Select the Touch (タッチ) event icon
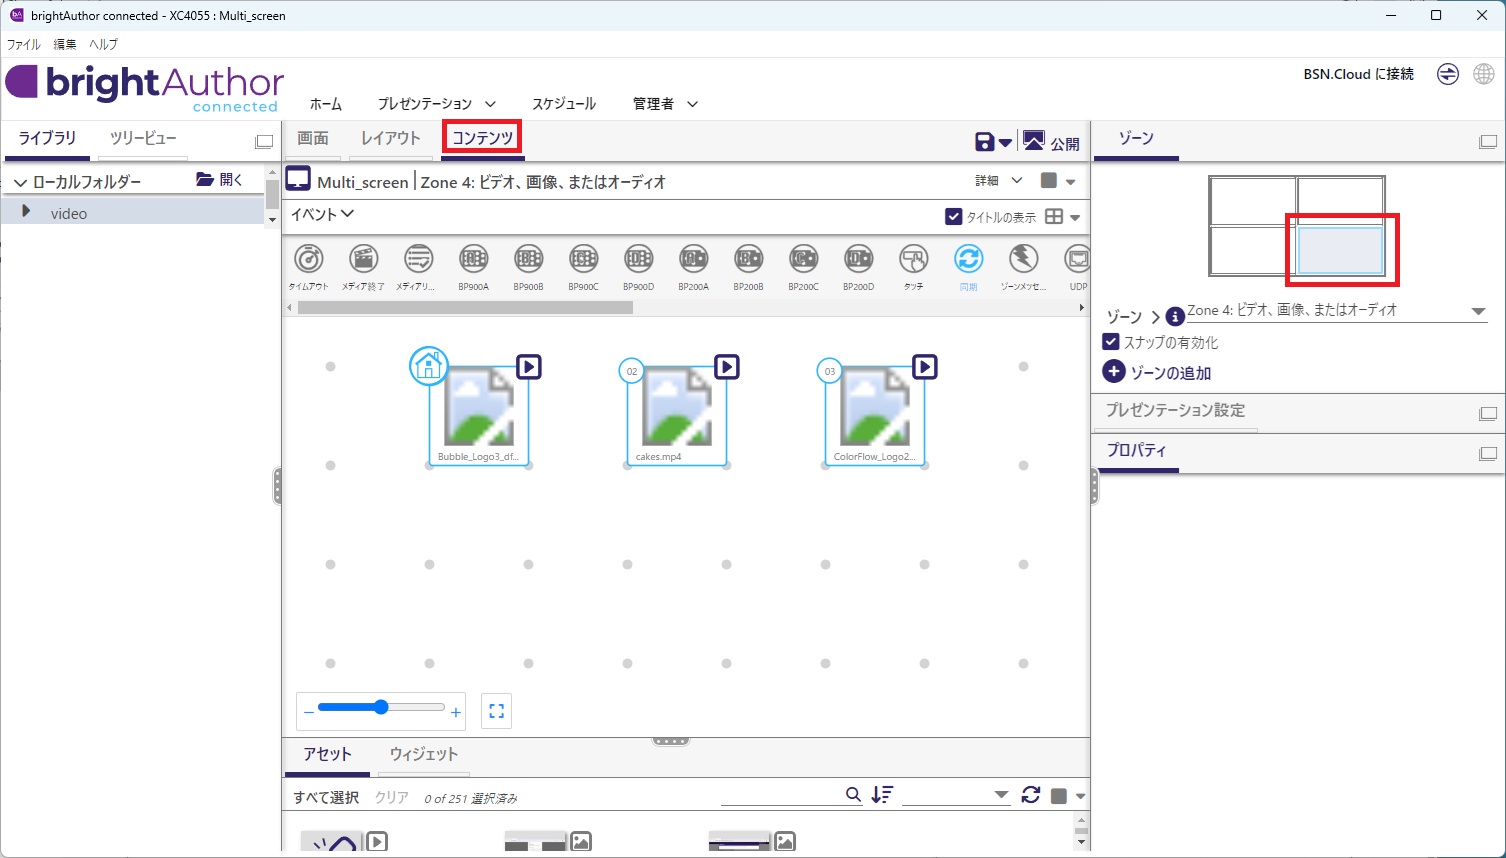 click(914, 259)
